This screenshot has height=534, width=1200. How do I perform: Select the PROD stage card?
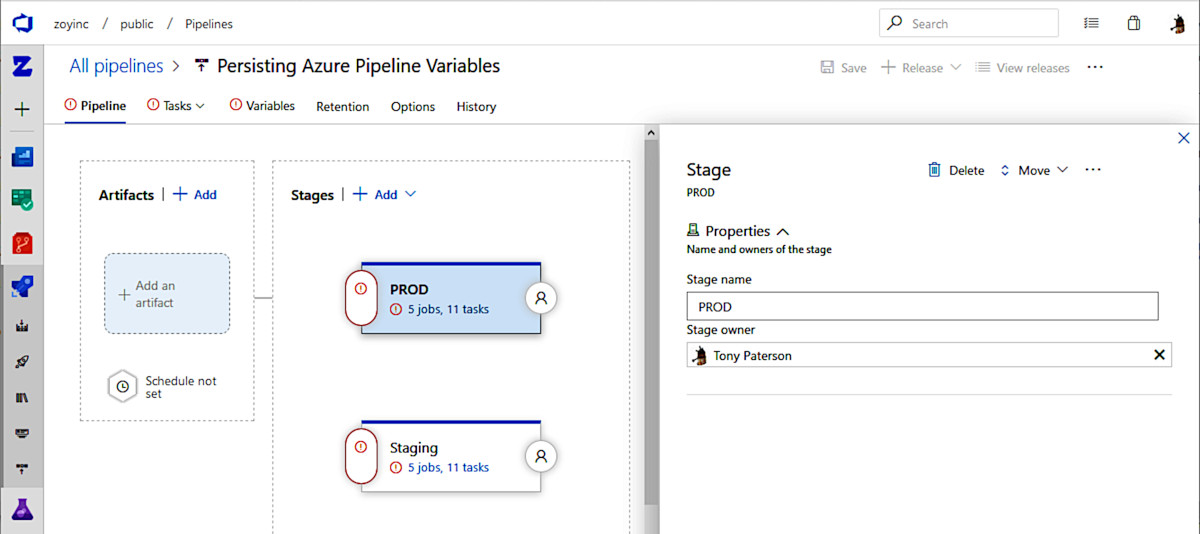click(x=451, y=298)
